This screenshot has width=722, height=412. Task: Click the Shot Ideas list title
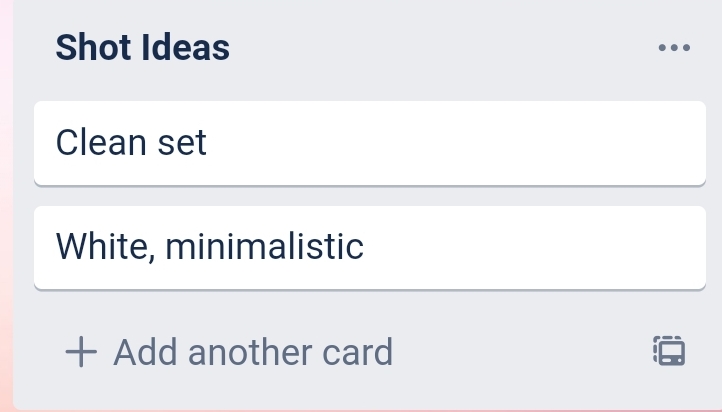[143, 47]
